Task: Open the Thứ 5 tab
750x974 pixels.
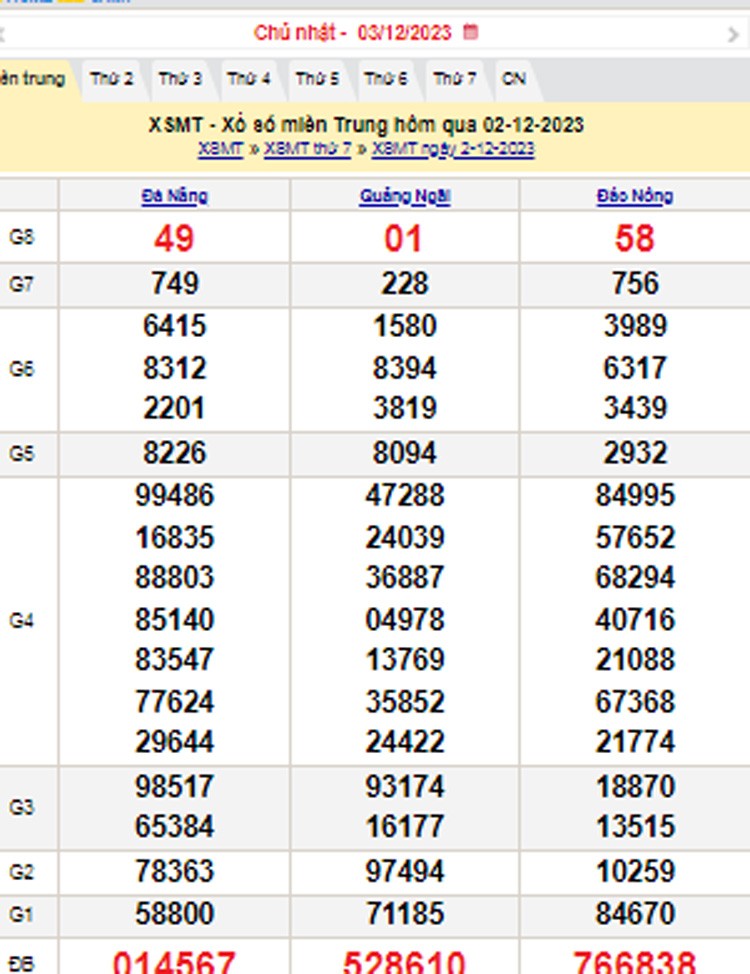Action: [x=317, y=78]
